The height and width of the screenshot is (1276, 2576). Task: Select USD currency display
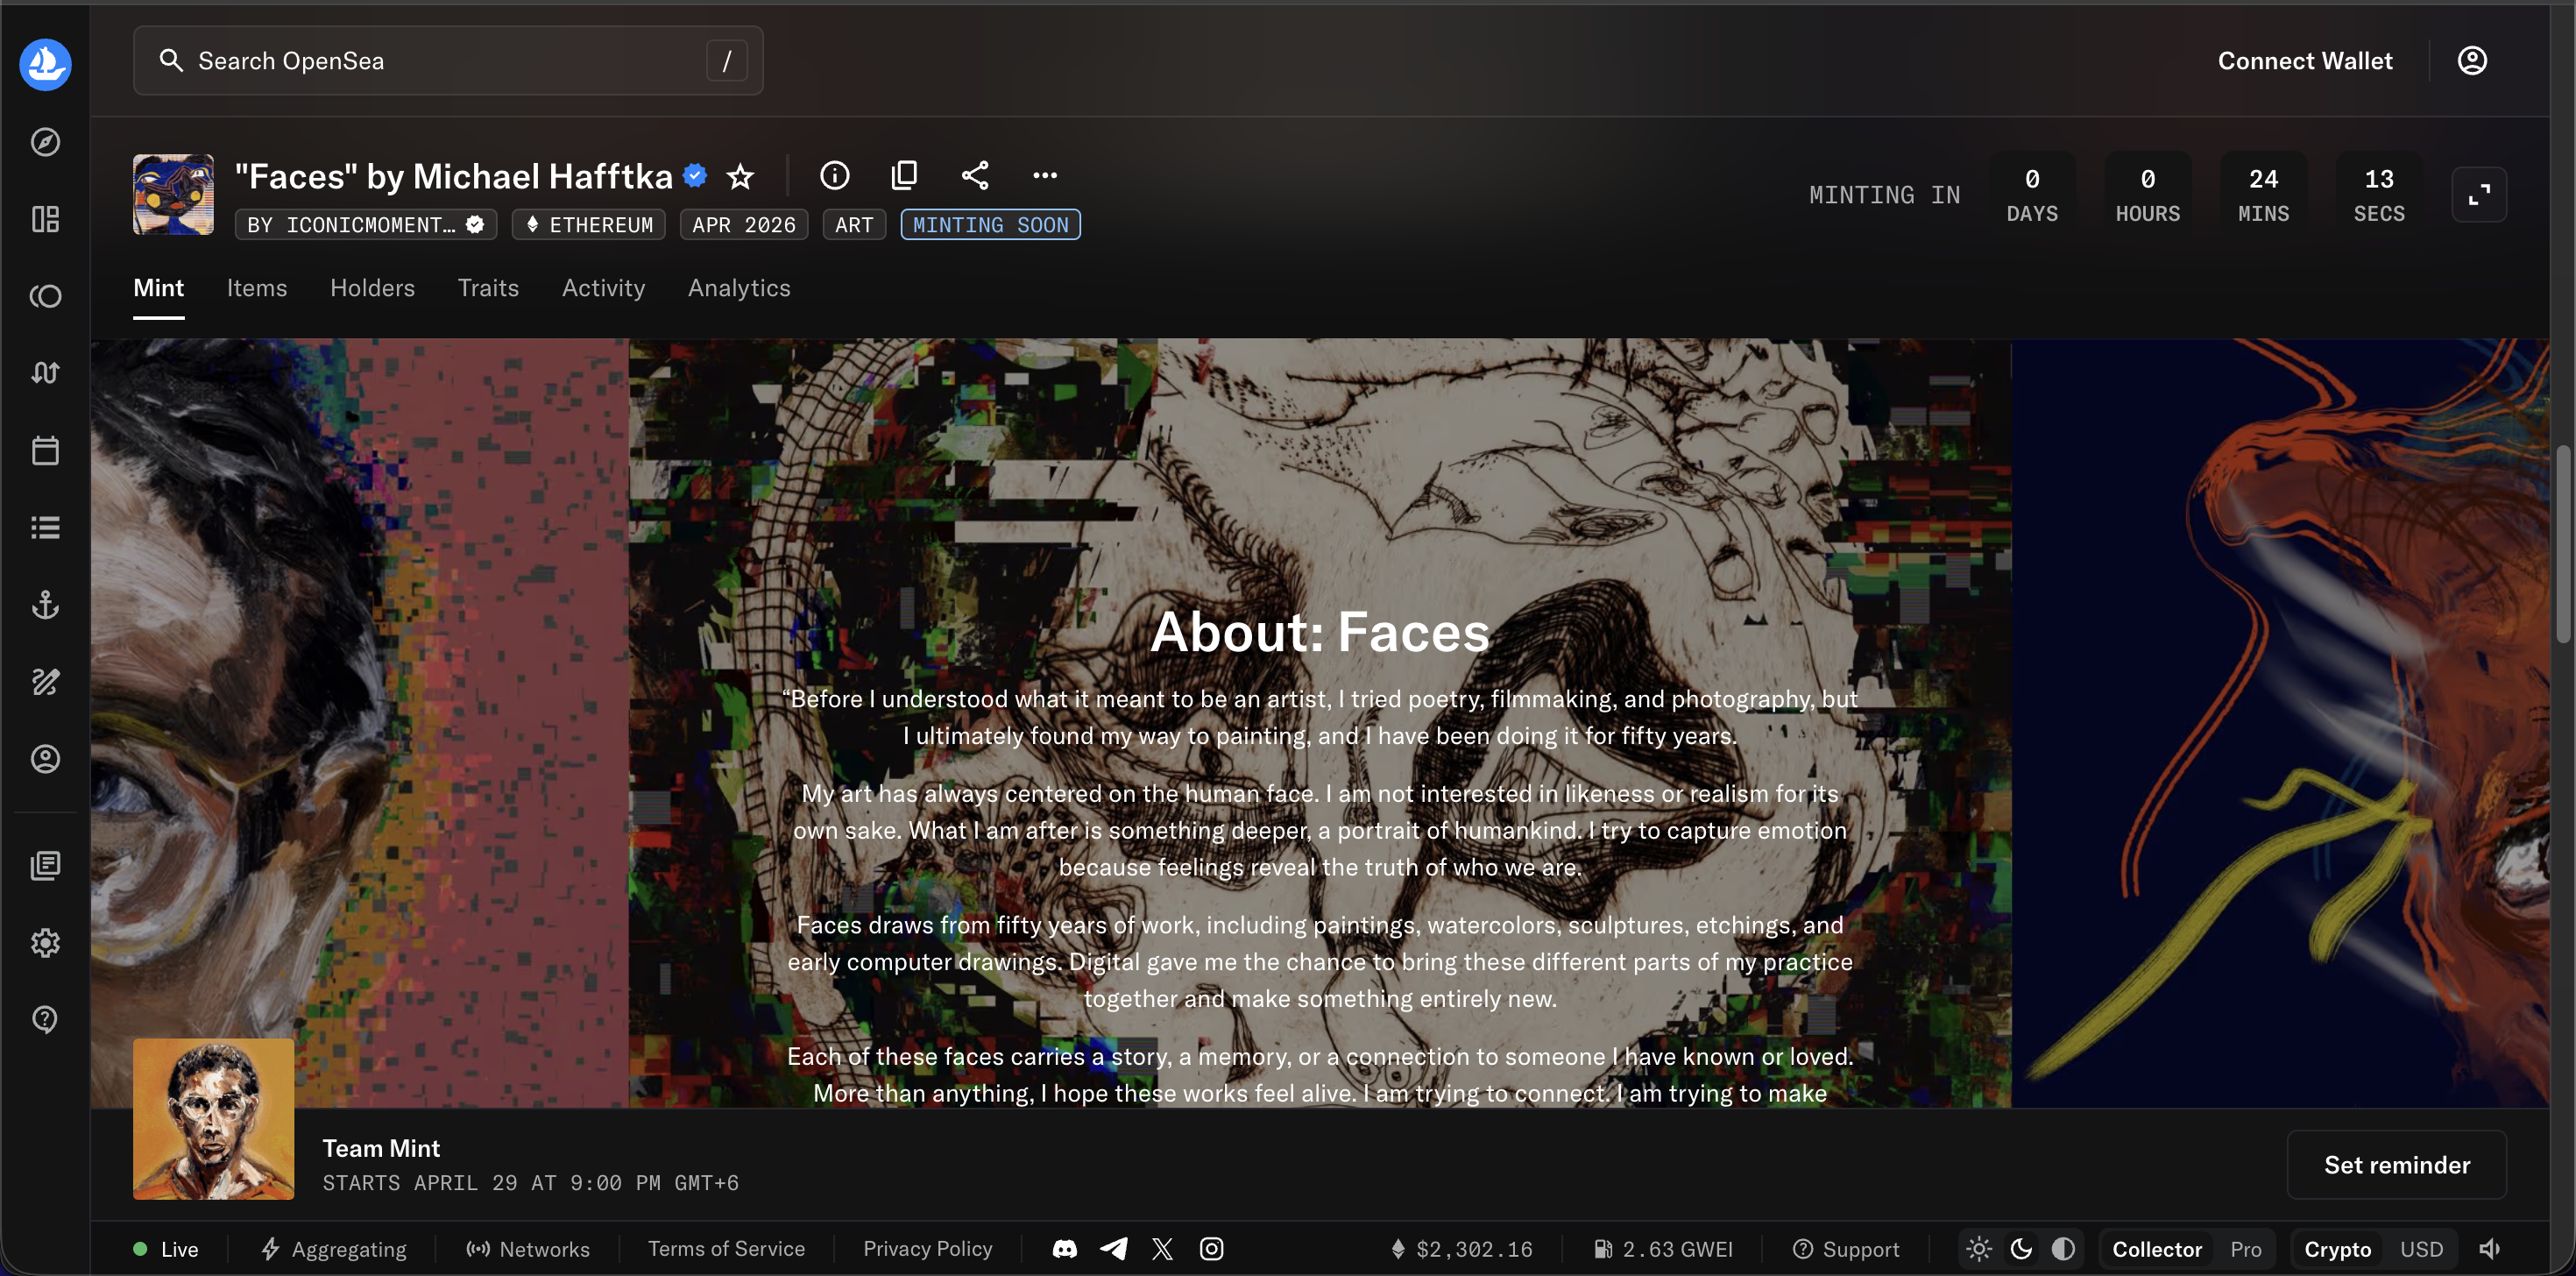(2422, 1249)
